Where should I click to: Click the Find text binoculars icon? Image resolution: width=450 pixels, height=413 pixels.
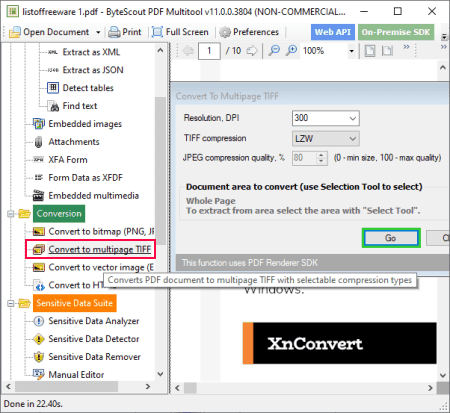point(53,106)
